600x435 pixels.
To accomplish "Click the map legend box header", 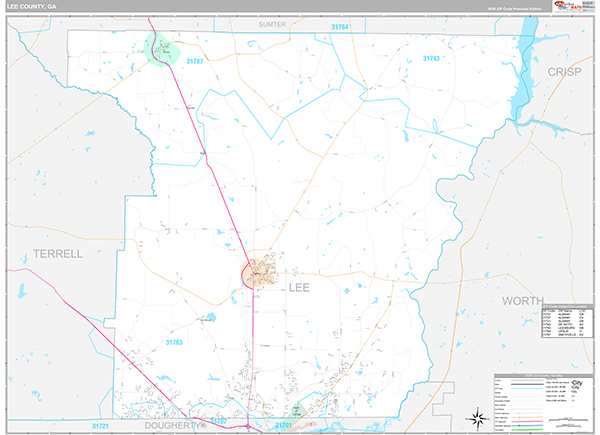I will tap(544, 376).
